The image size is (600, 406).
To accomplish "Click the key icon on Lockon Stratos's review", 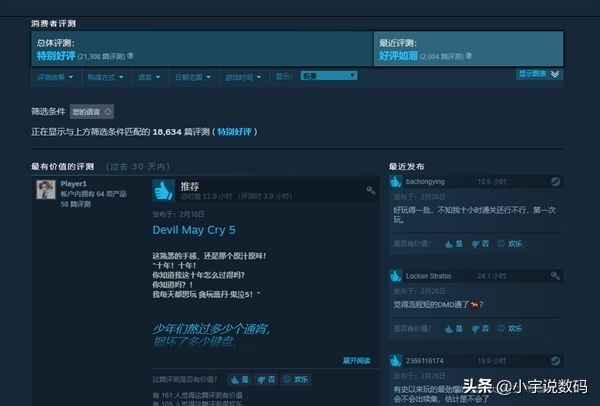I will tap(555, 276).
